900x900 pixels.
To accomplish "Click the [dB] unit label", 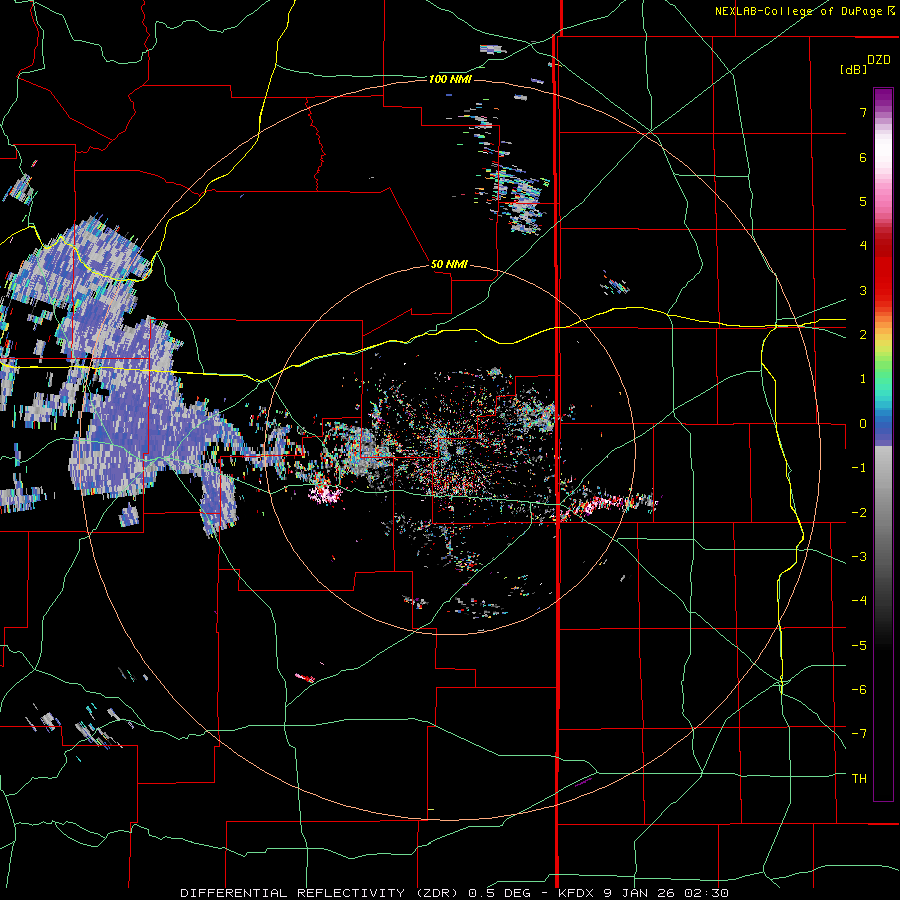I will (853, 69).
